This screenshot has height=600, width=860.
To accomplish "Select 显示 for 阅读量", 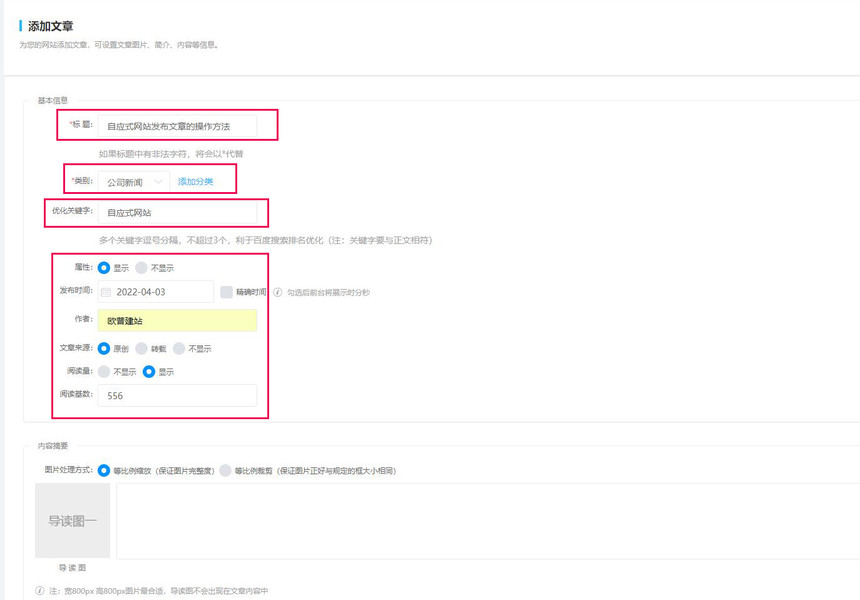I will pos(149,372).
